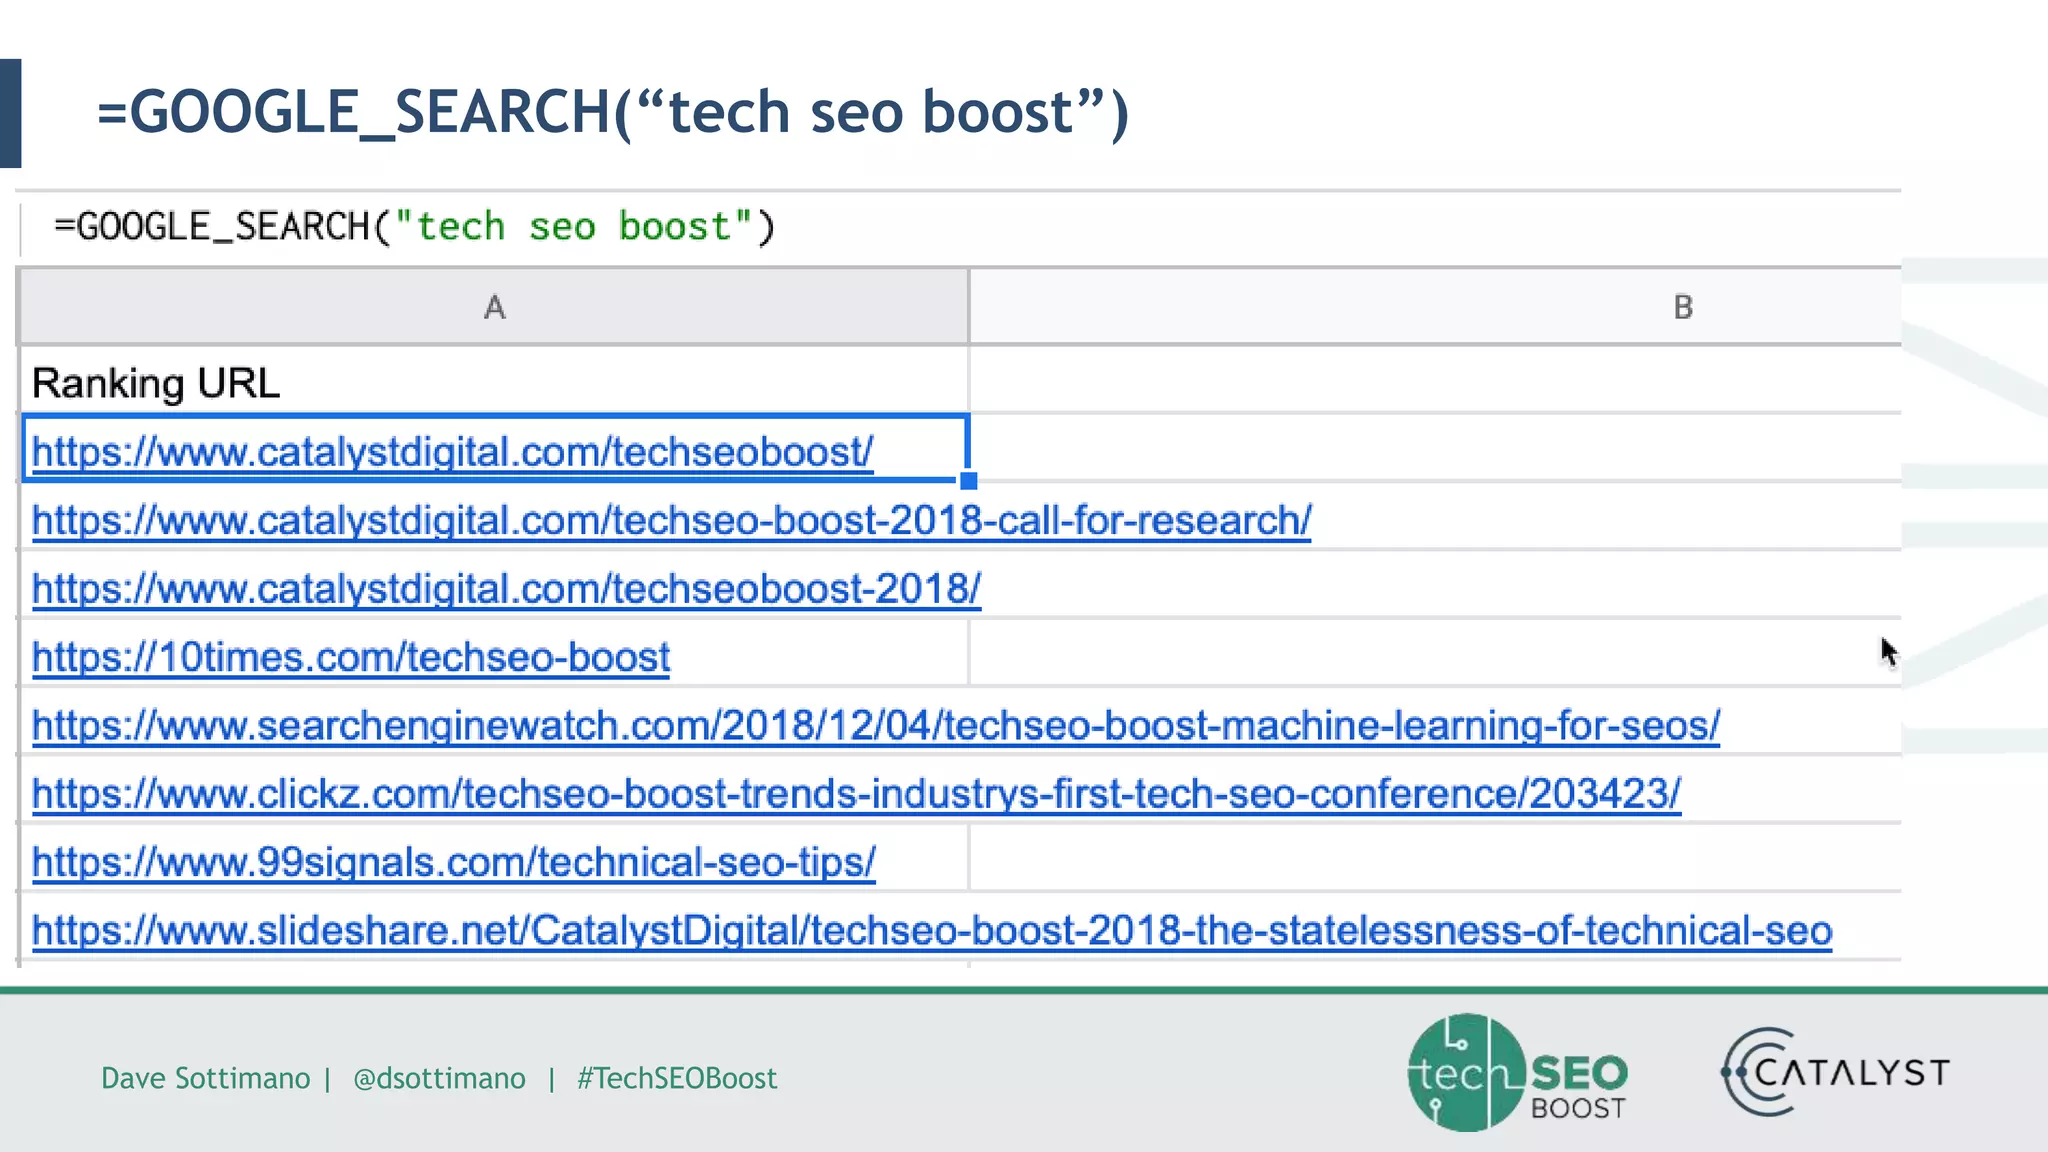The image size is (2048, 1152).
Task: Open the 10times.com/techseo-boost link
Action: pos(351,657)
